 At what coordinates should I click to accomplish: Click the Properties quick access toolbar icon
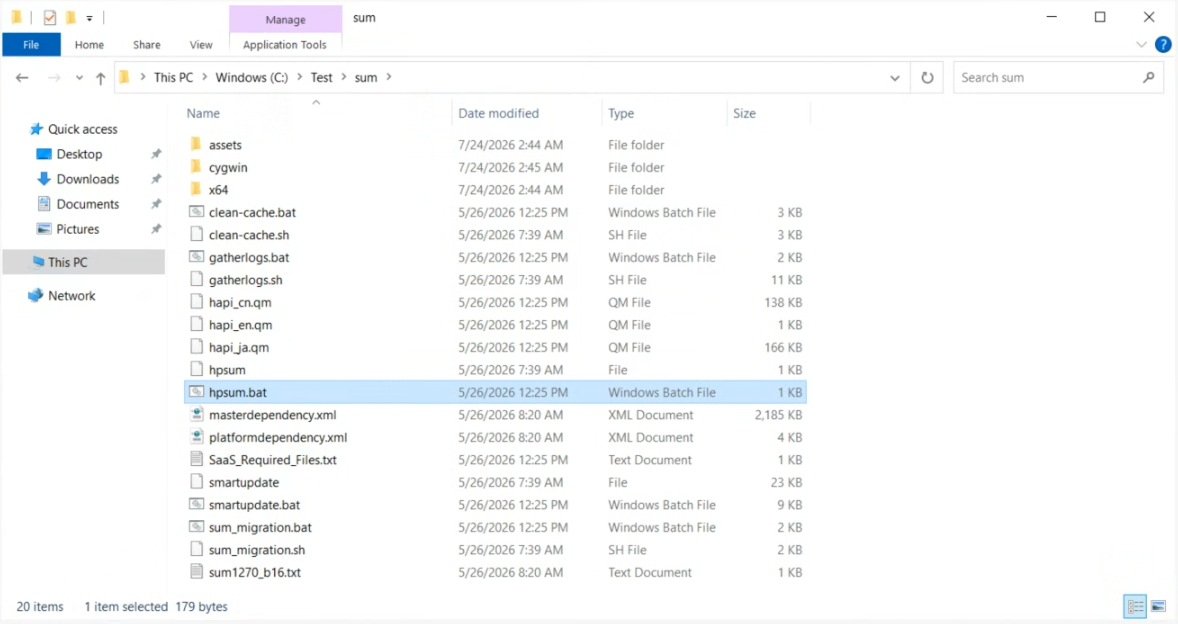(x=50, y=17)
